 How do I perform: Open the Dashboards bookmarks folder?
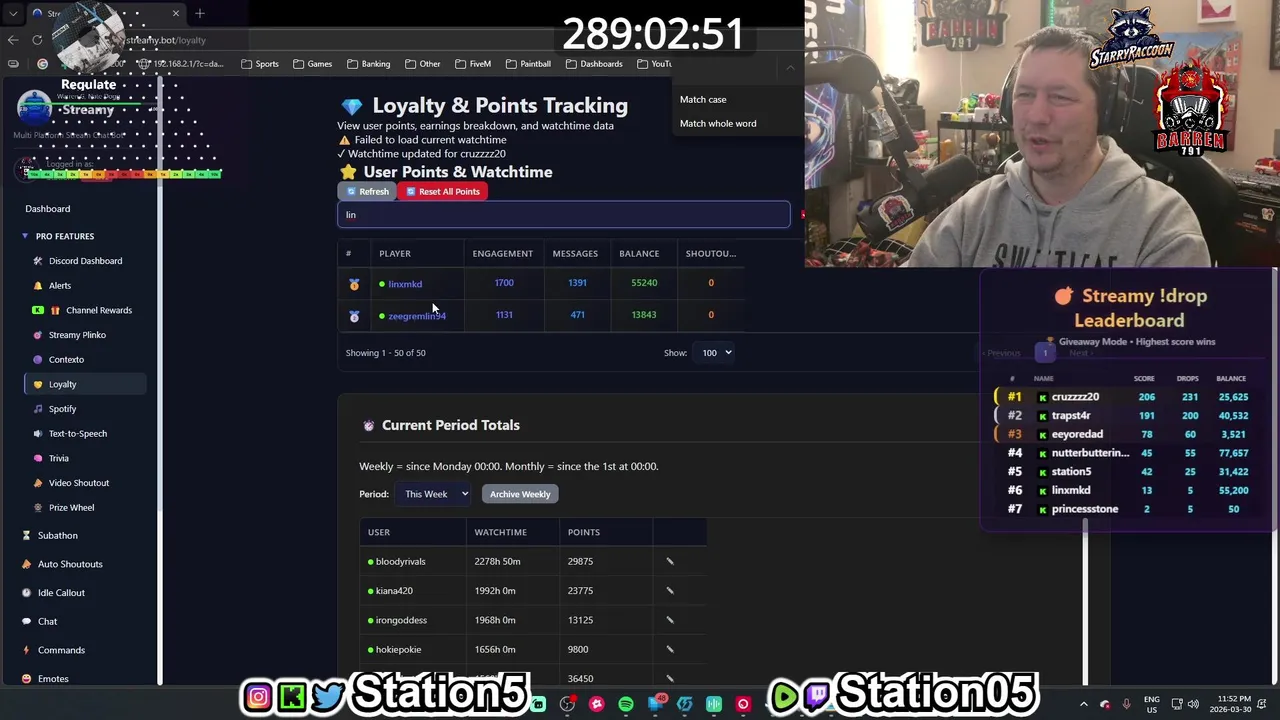click(594, 64)
